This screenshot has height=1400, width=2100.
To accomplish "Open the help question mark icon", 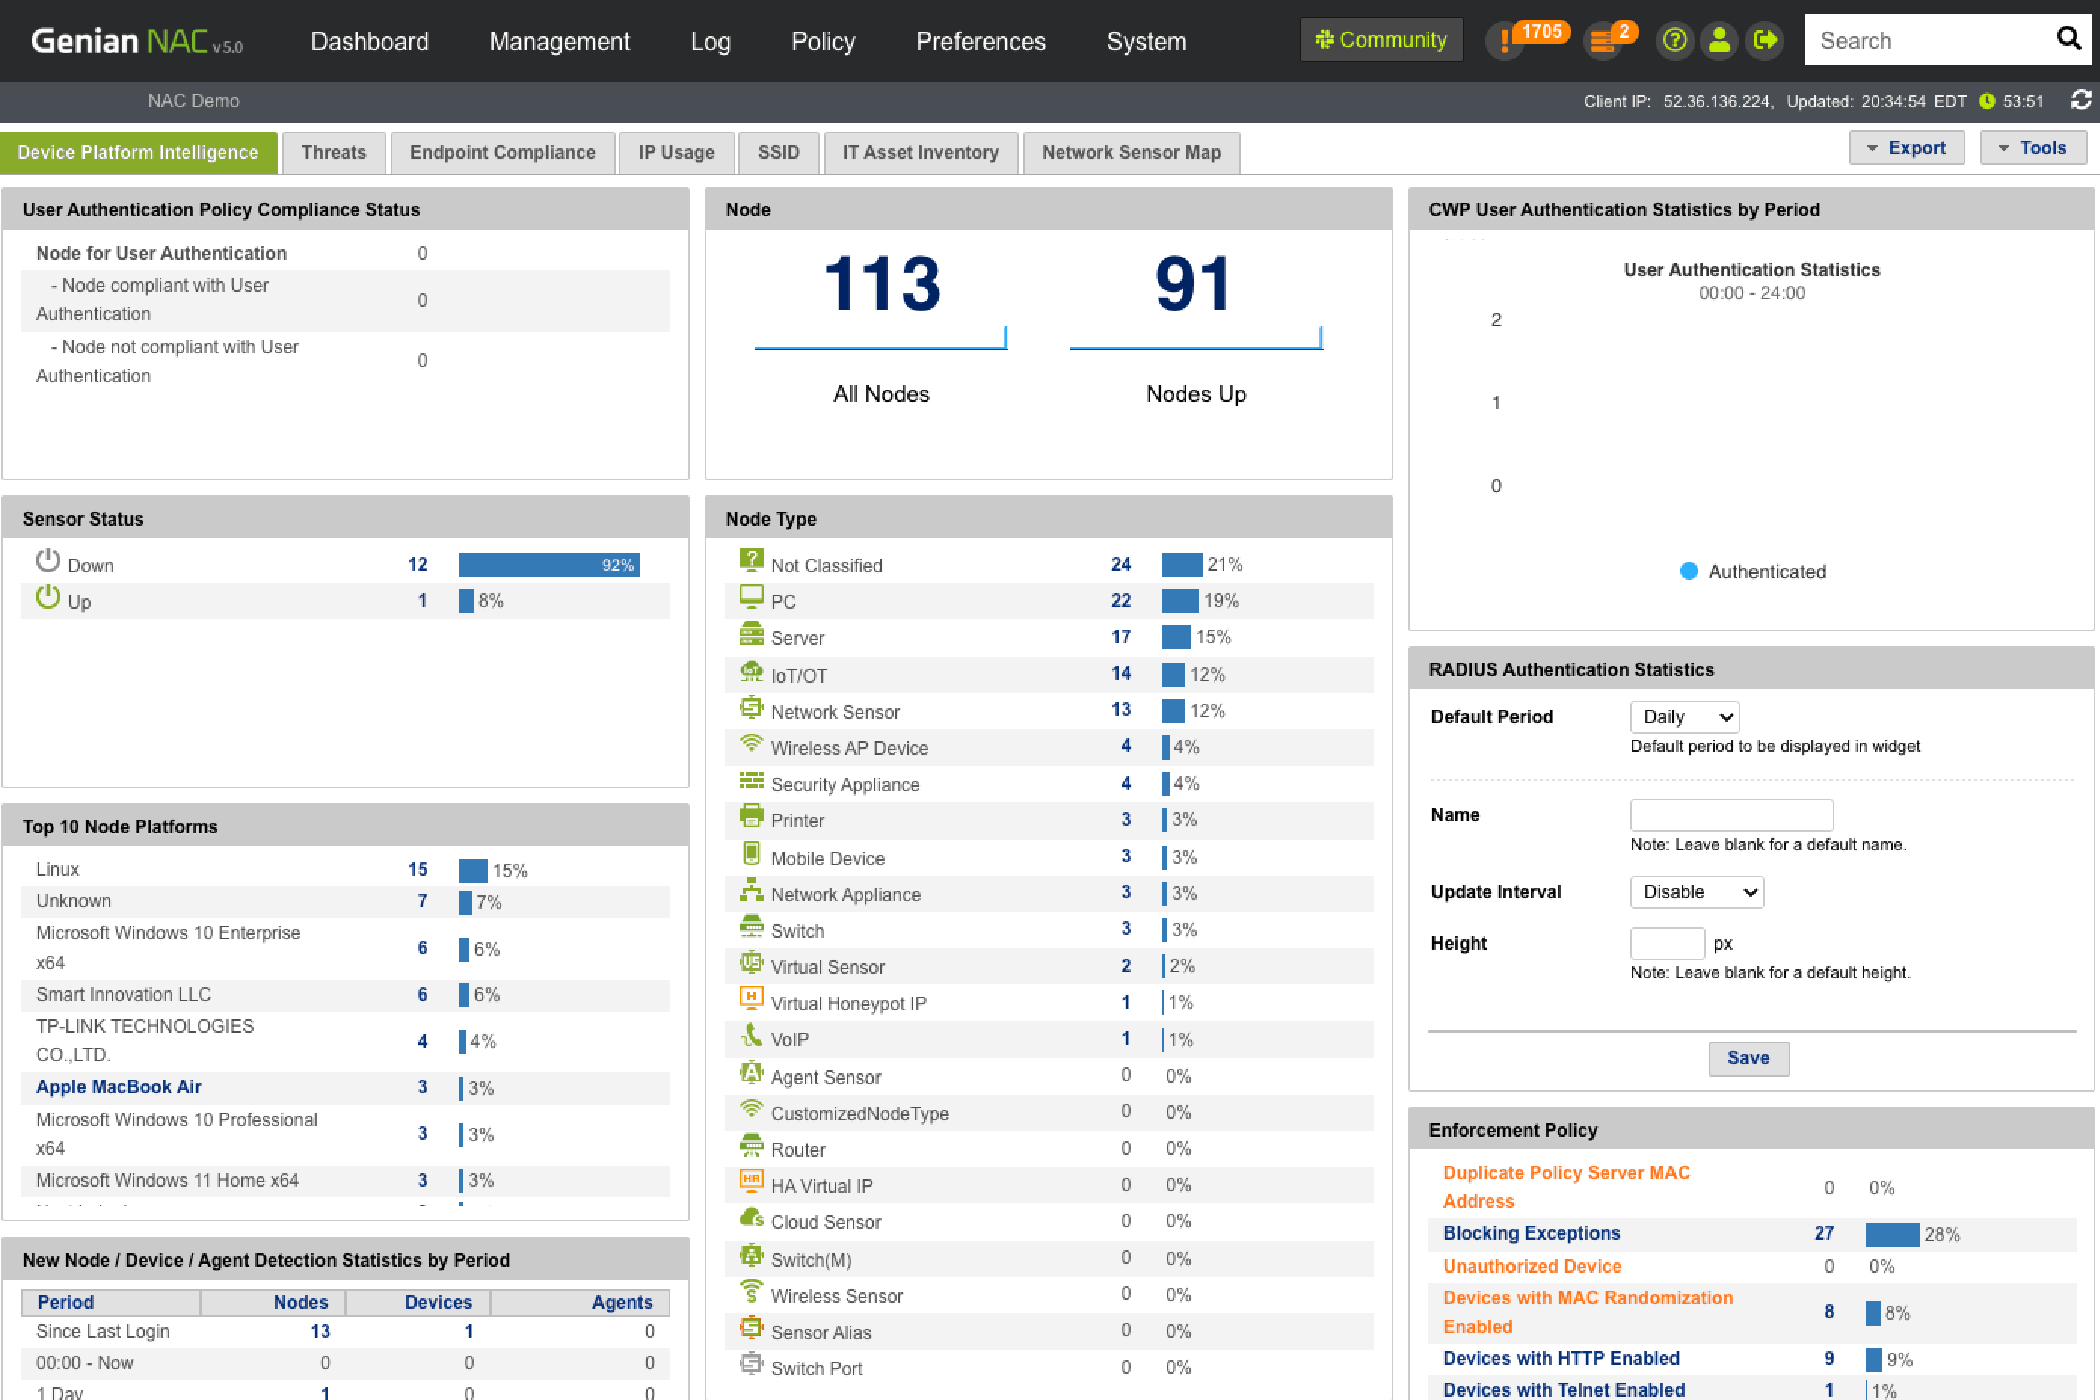I will 1674,41.
